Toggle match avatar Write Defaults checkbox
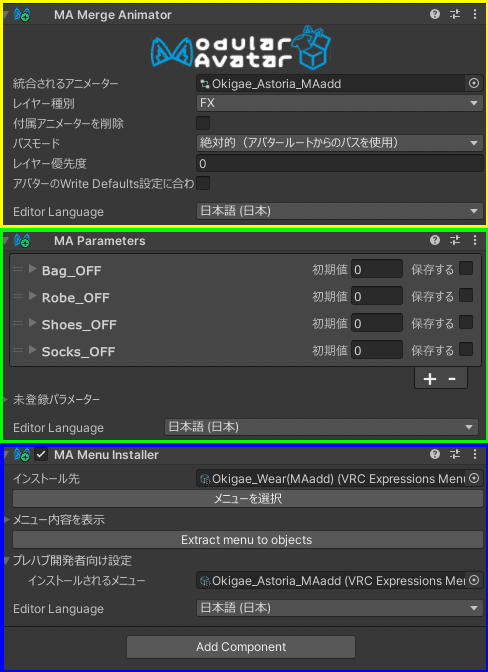 click(203, 184)
